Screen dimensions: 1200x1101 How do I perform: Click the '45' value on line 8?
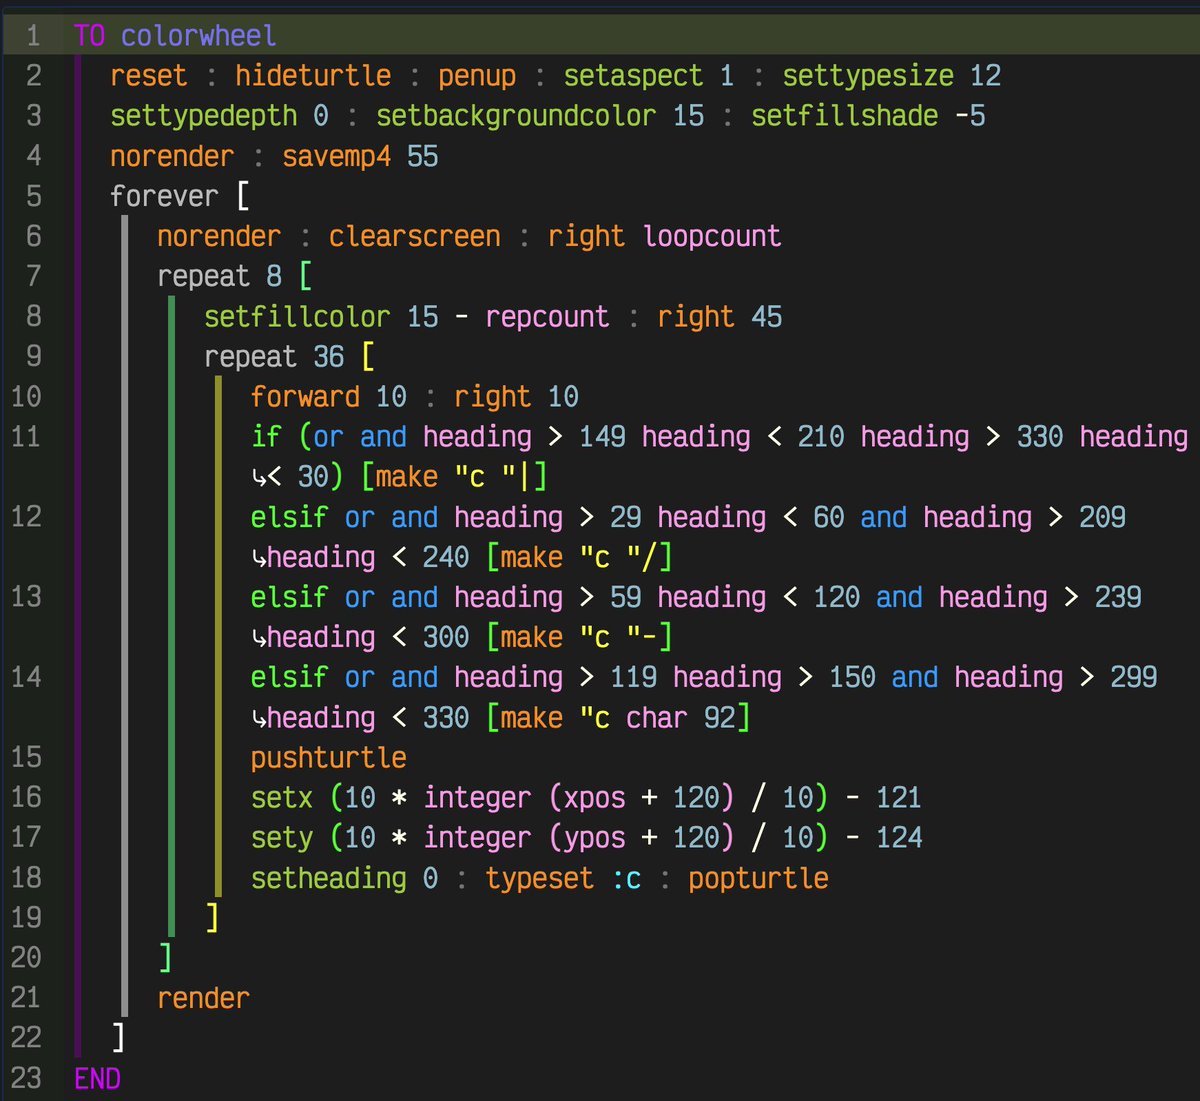coord(766,317)
